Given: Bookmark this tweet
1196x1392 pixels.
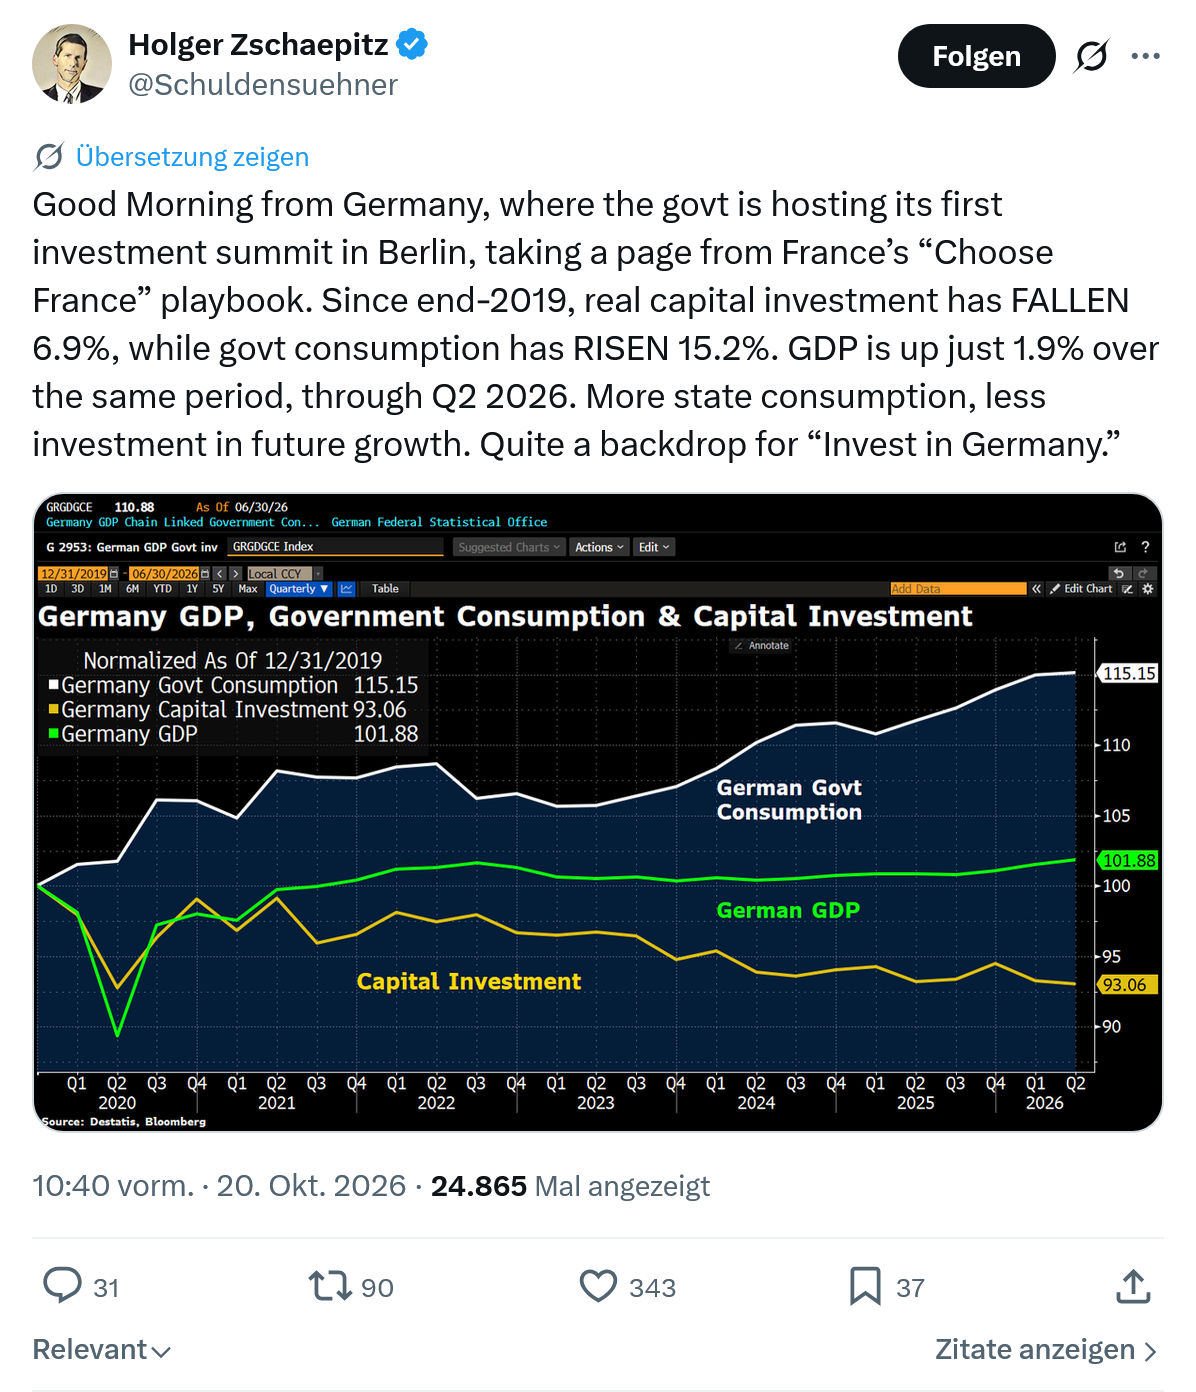Looking at the screenshot, I should point(865,1286).
